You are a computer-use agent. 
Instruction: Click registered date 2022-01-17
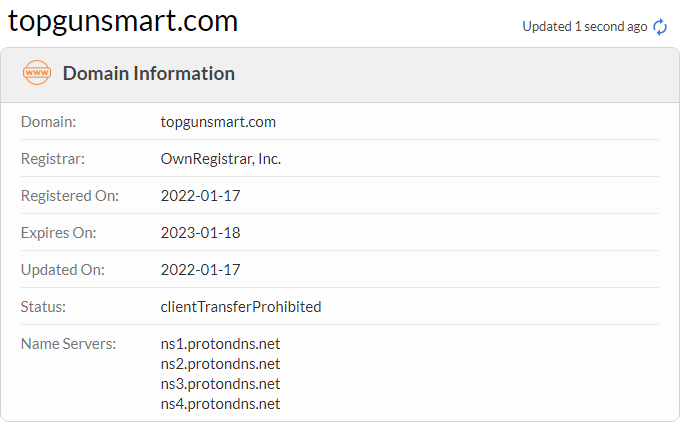coord(200,196)
